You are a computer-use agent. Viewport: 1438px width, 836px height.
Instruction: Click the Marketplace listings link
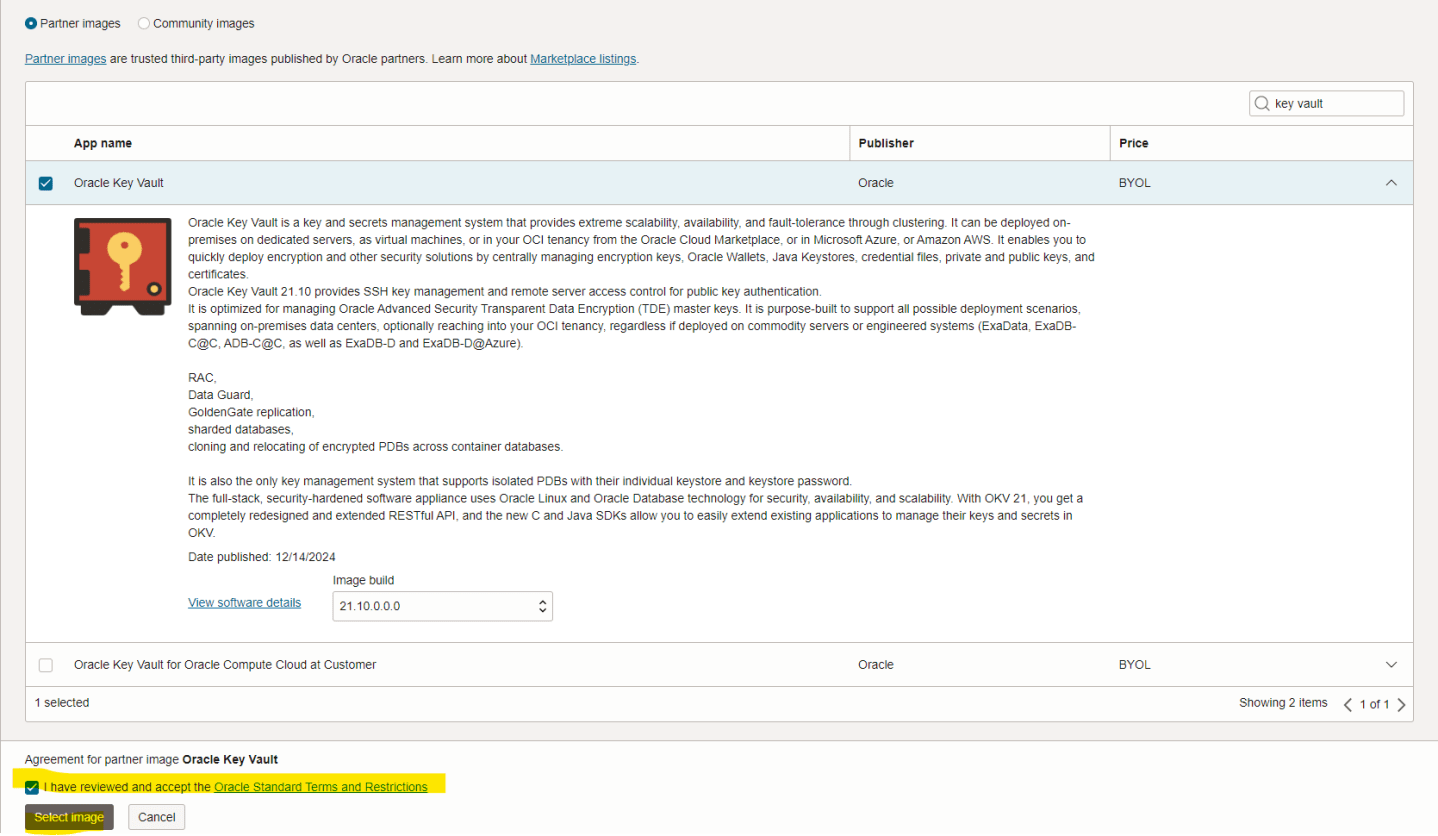[x=583, y=58]
